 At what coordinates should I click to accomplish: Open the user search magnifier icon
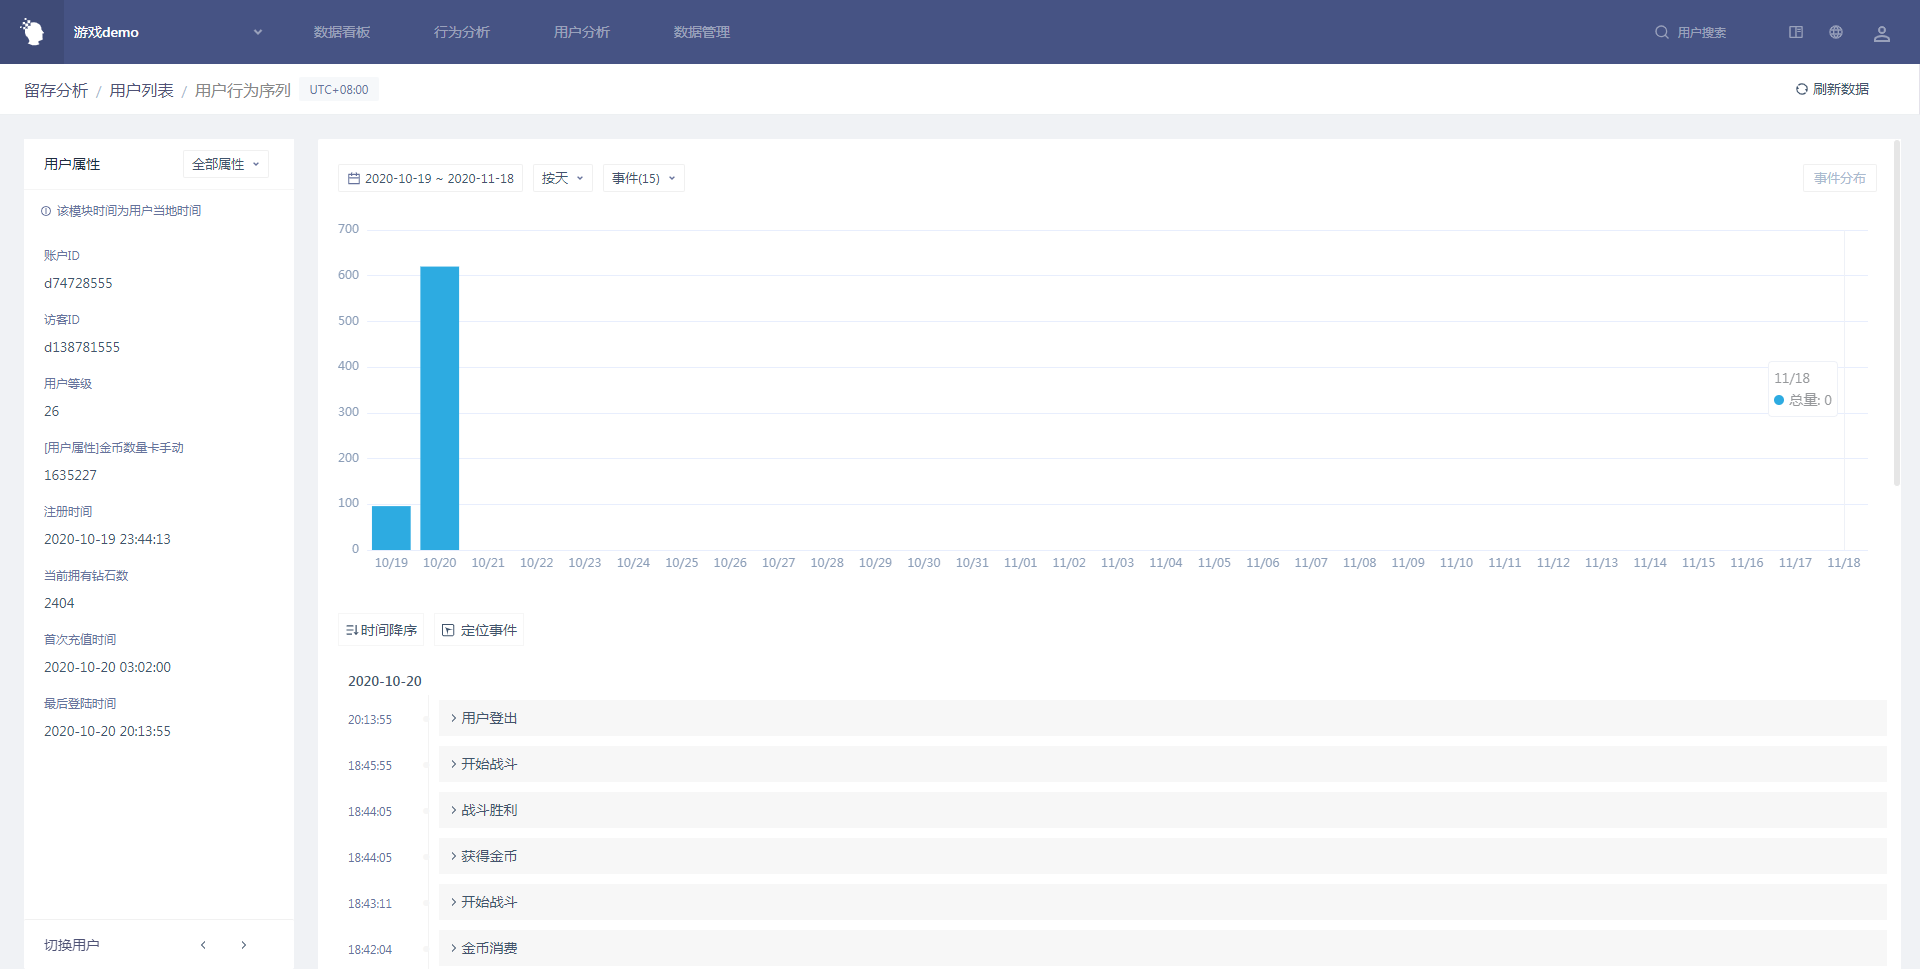pos(1661,32)
